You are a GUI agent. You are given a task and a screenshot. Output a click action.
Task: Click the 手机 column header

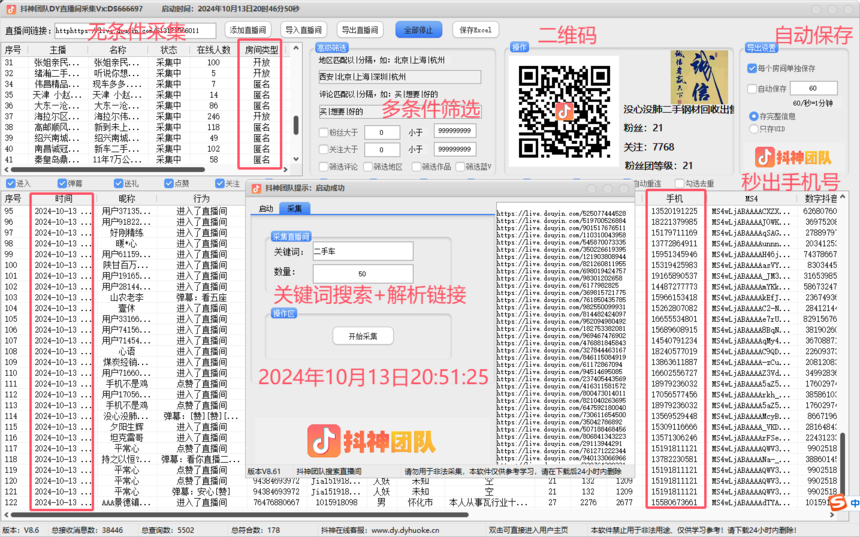674,198
